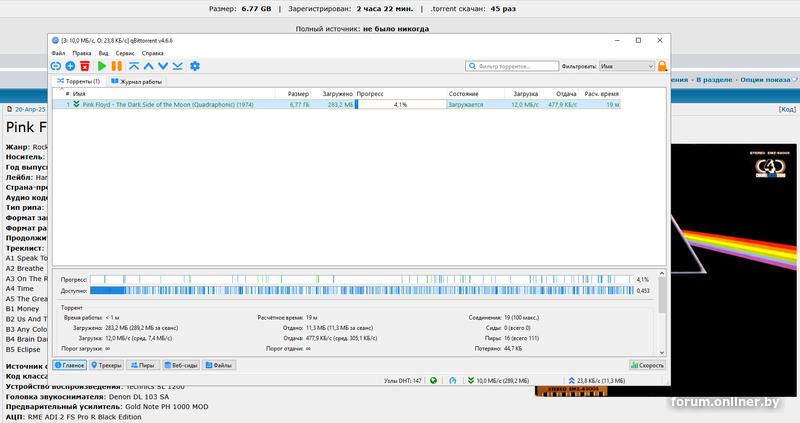
Task: Focus the Фильтр торрентов search field
Action: (x=512, y=66)
